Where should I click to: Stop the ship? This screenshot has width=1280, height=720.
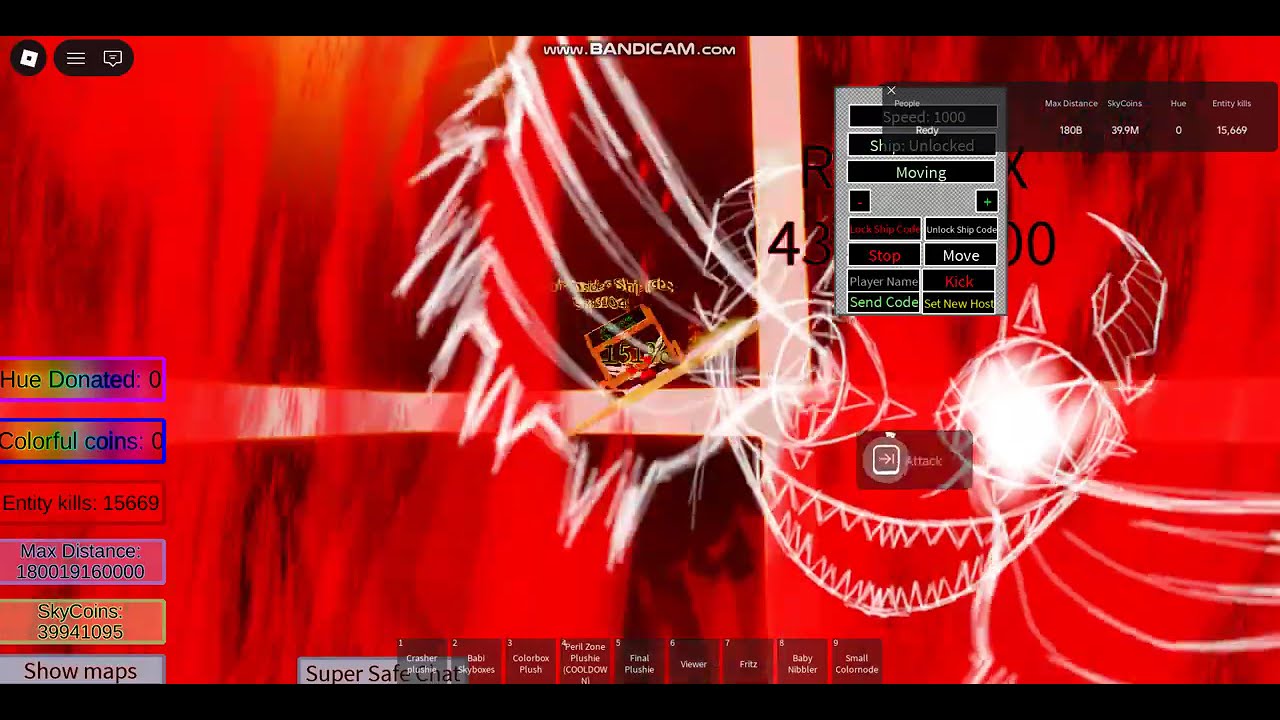884,256
